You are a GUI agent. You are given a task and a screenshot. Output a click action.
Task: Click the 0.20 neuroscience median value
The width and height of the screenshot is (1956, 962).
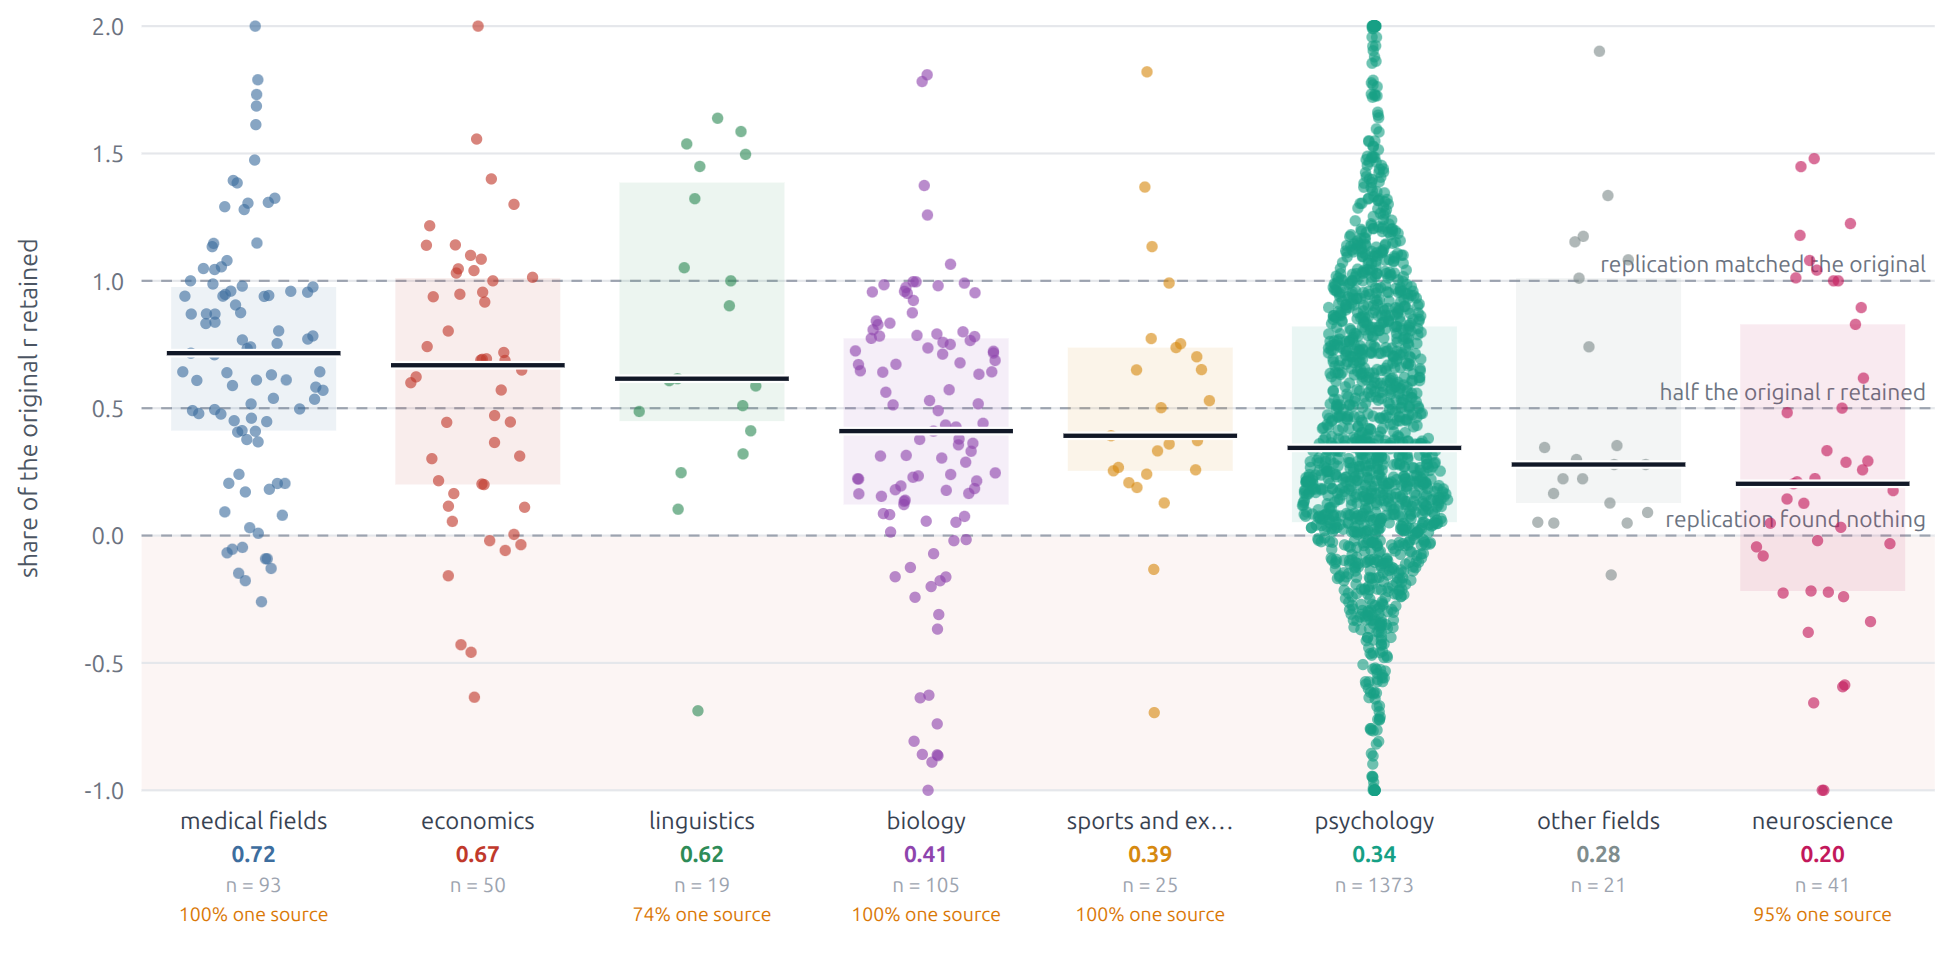coord(1822,854)
